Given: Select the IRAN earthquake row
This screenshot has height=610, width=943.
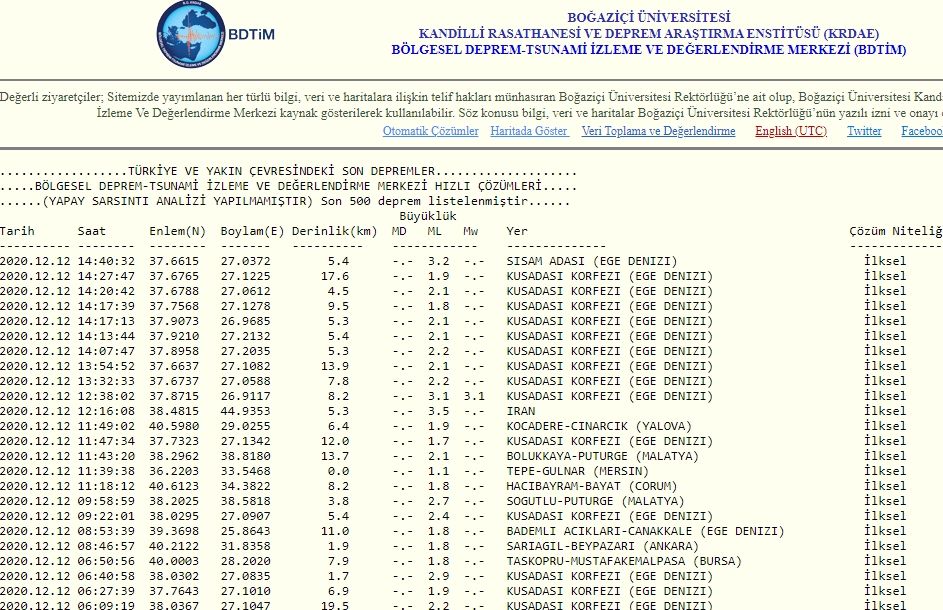Looking at the screenshot, I should pyautogui.click(x=521, y=411).
